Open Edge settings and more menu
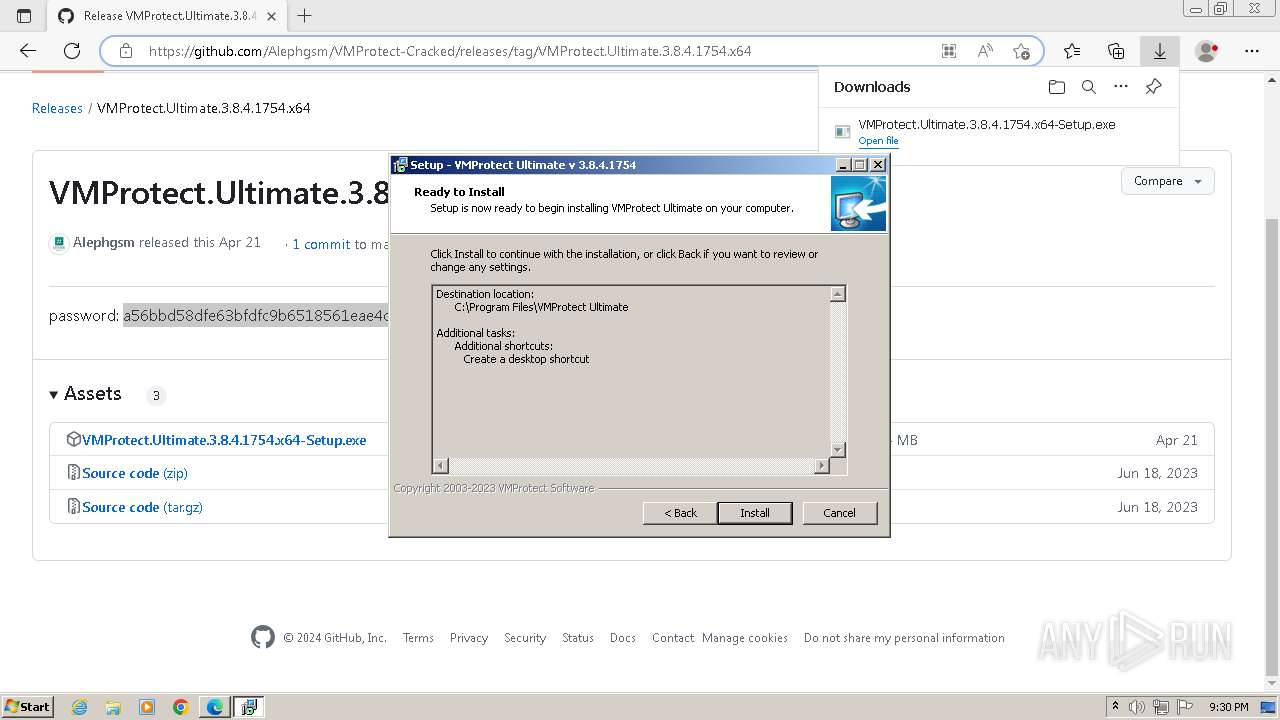1280x720 pixels. (x=1252, y=51)
